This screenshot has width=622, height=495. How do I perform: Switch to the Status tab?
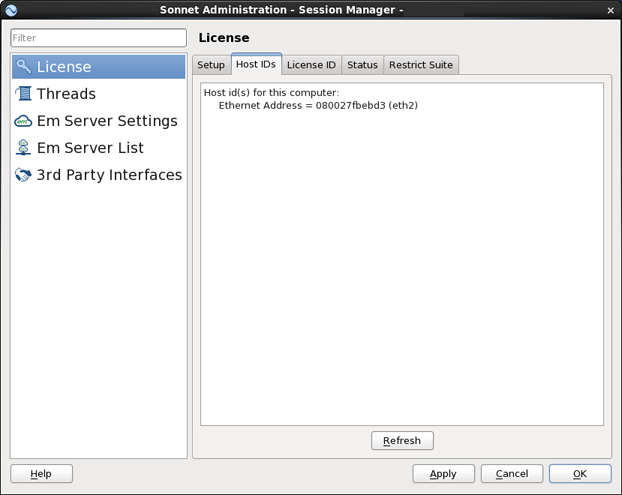click(x=362, y=65)
